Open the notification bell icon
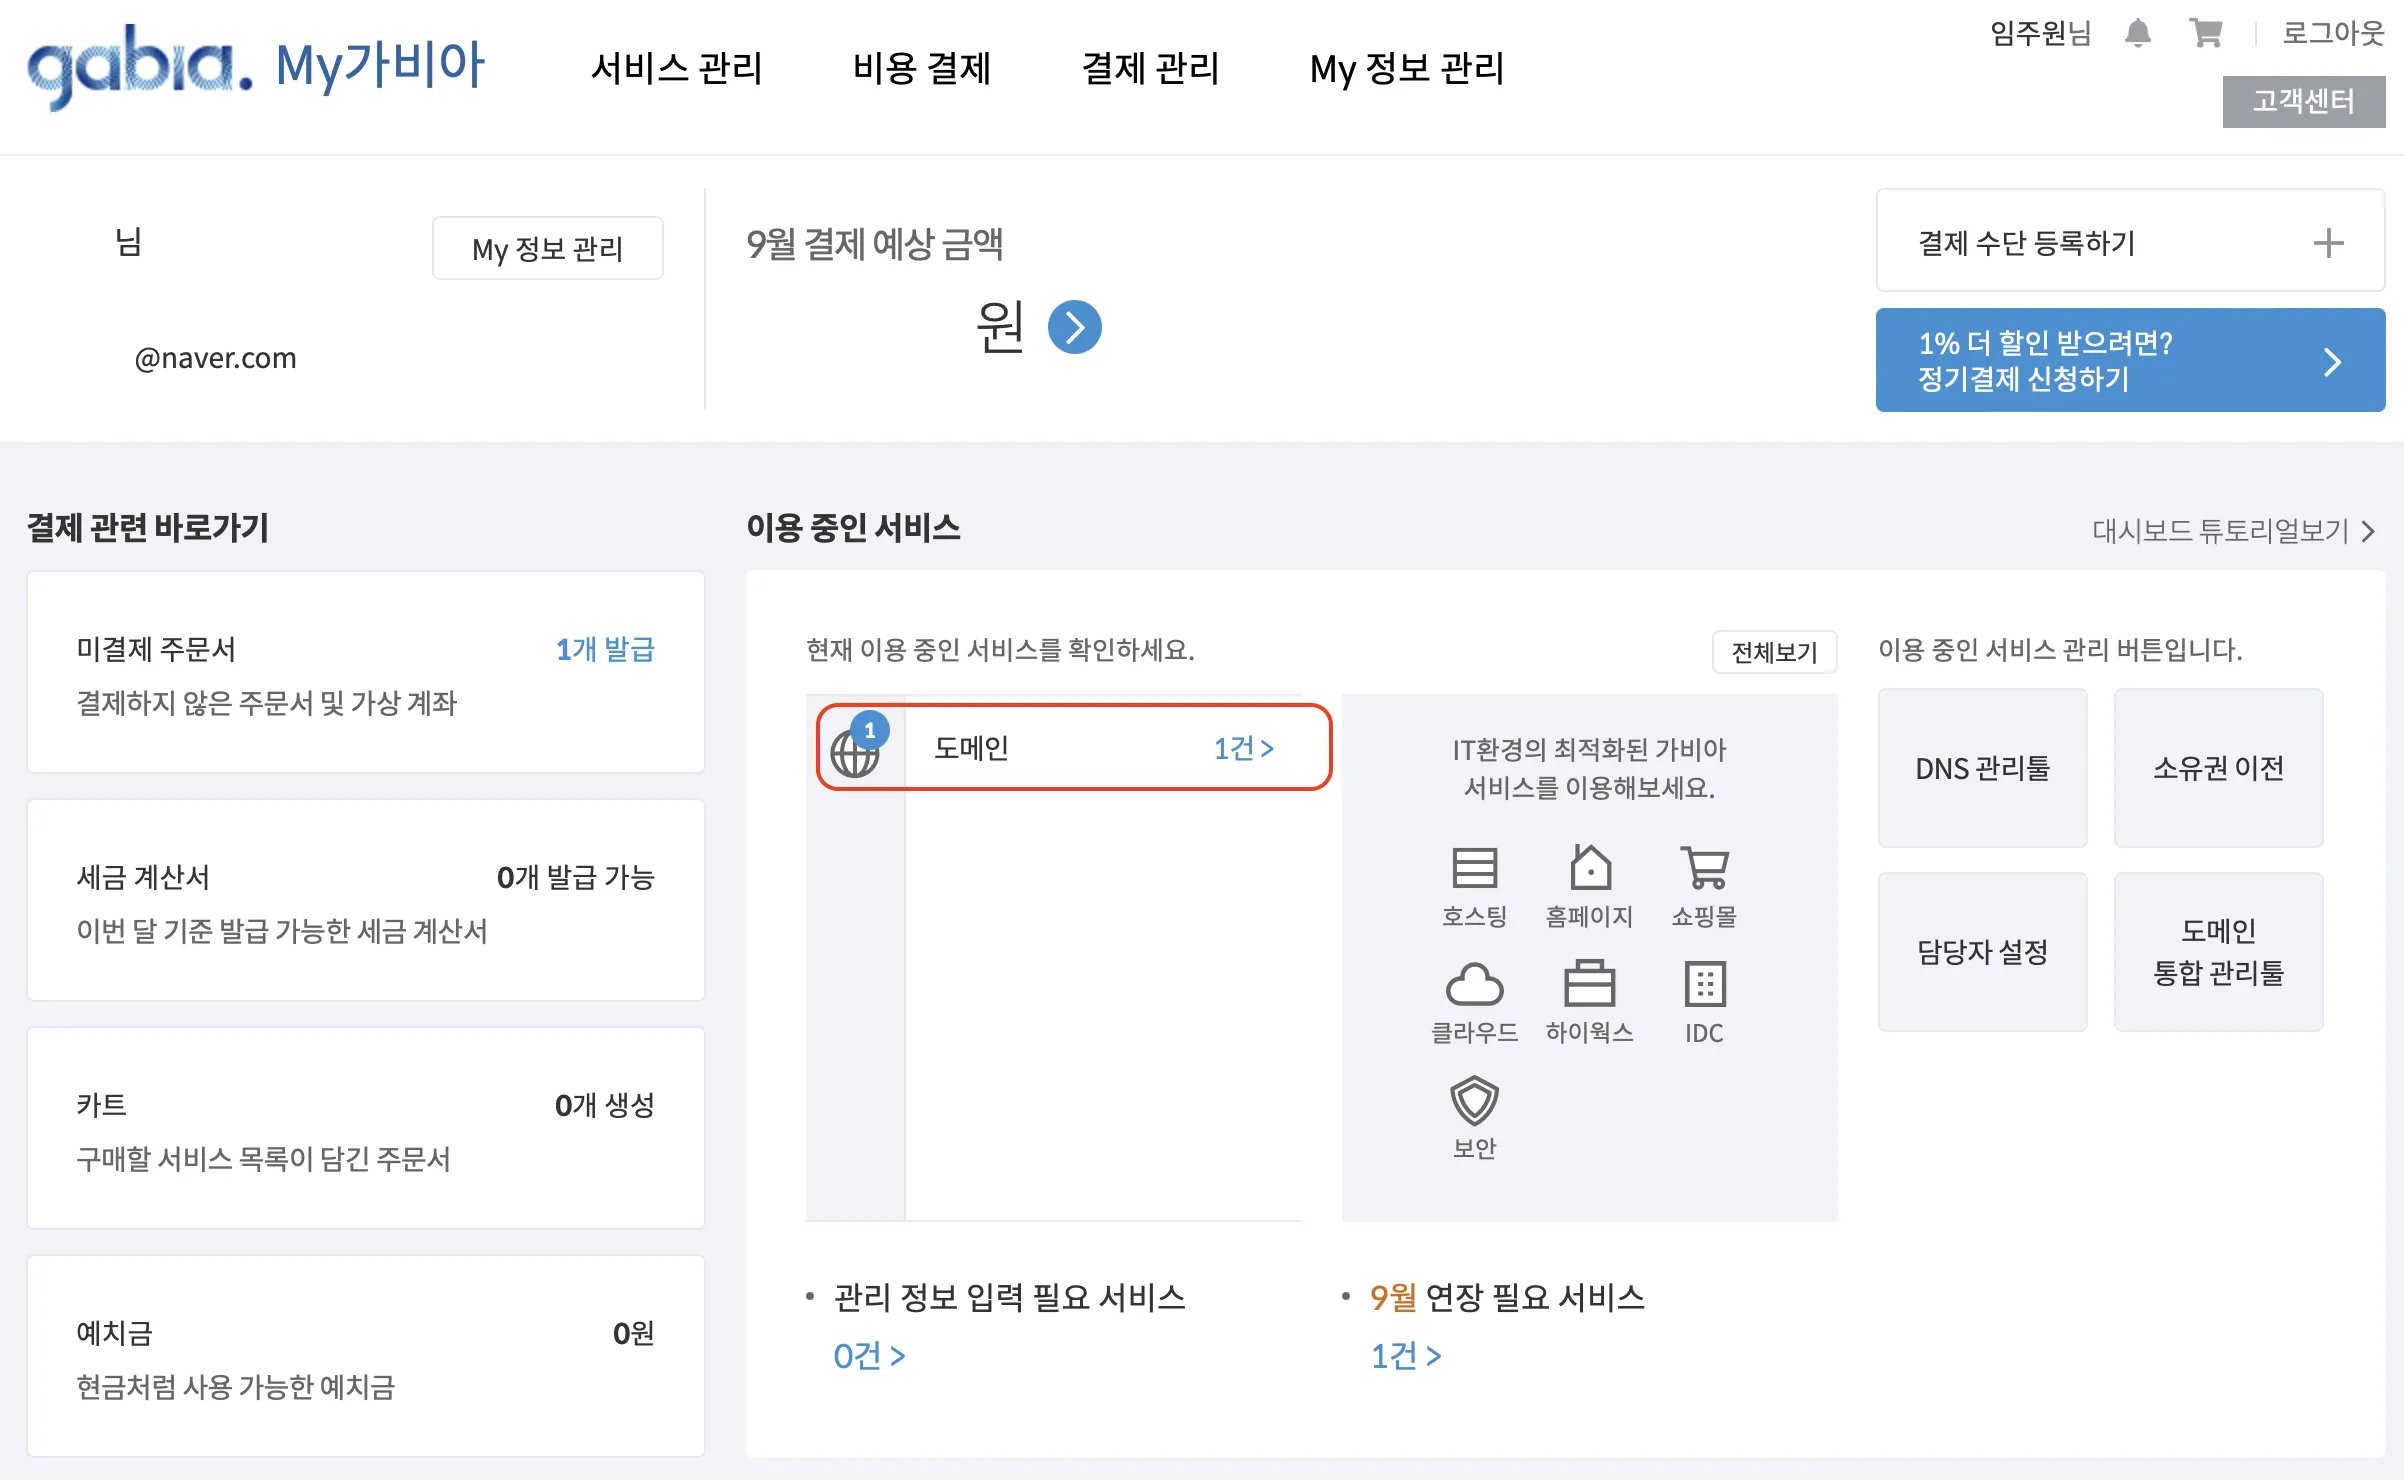2404x1480 pixels. pos(2140,33)
